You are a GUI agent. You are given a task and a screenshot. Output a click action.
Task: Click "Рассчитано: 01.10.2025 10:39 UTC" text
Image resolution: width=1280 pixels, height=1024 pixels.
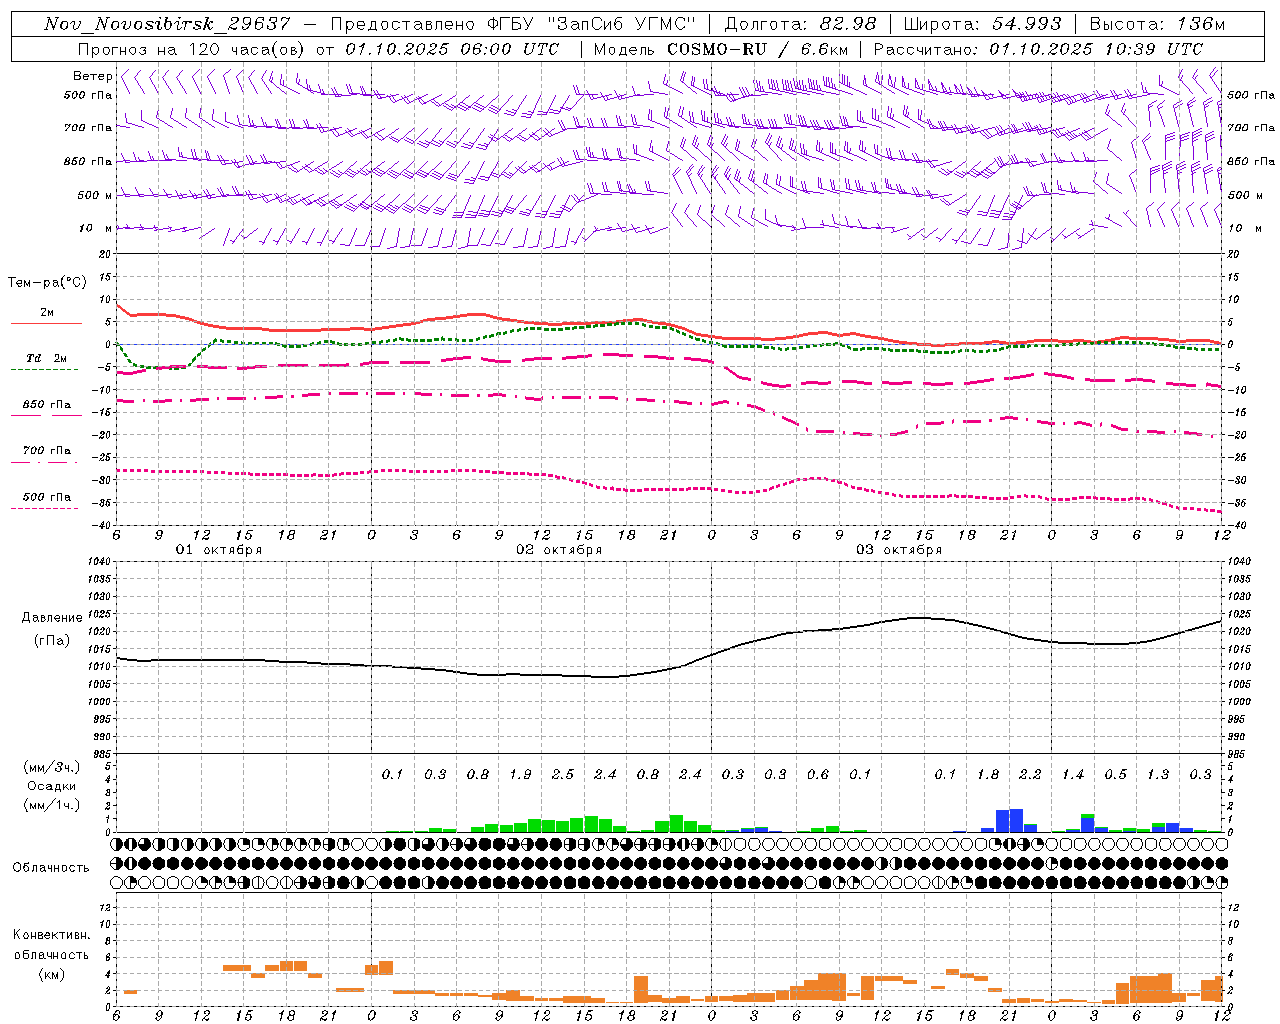click(1038, 49)
